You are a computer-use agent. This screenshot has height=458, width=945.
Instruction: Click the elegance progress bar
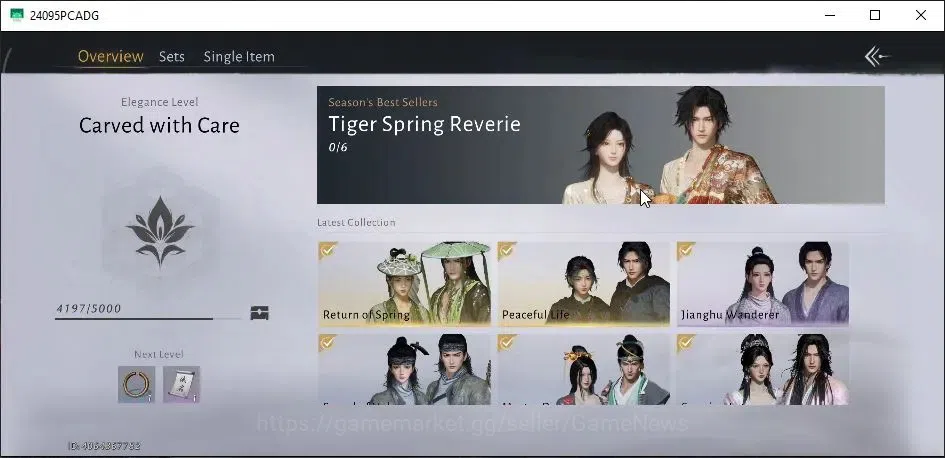(148, 318)
